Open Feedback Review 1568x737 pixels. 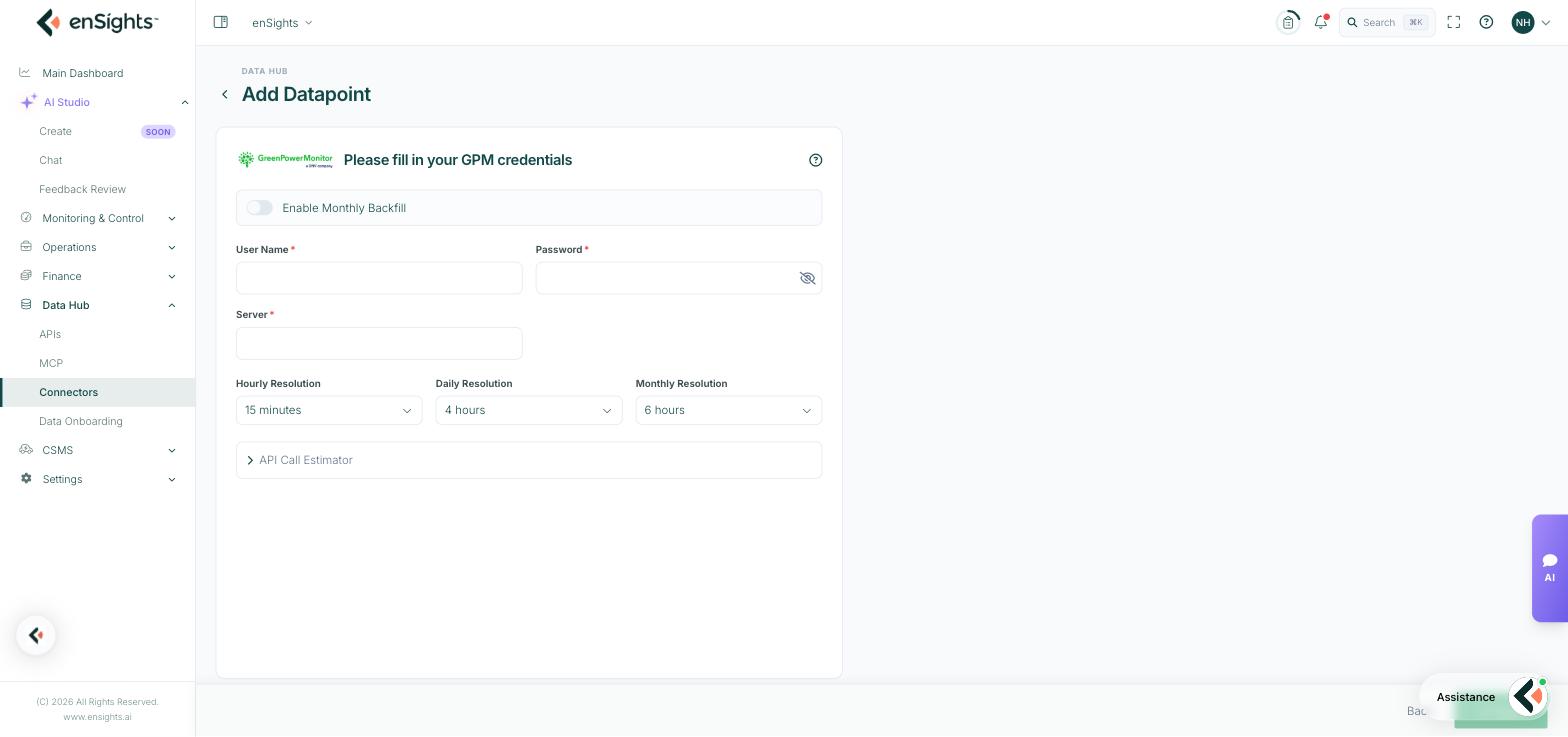pos(83,189)
